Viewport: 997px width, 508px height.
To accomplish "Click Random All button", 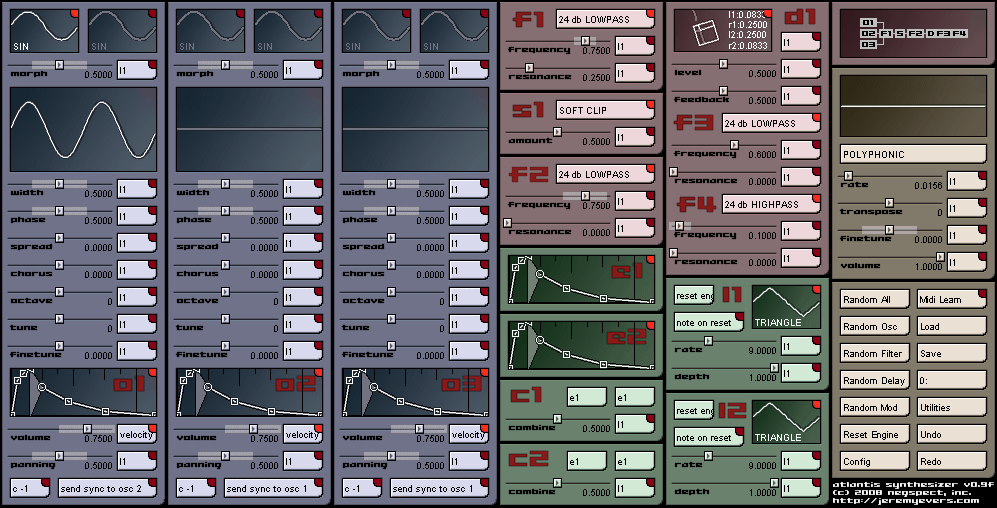I will (x=874, y=299).
